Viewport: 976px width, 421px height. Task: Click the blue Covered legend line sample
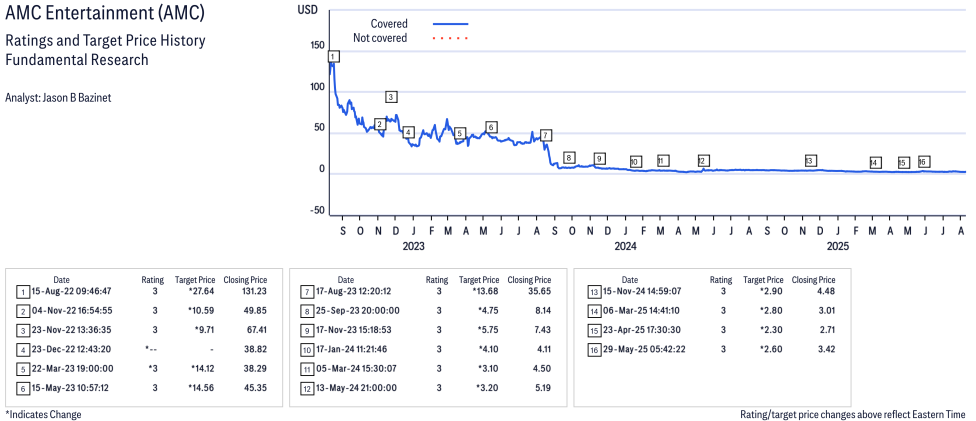(x=450, y=24)
